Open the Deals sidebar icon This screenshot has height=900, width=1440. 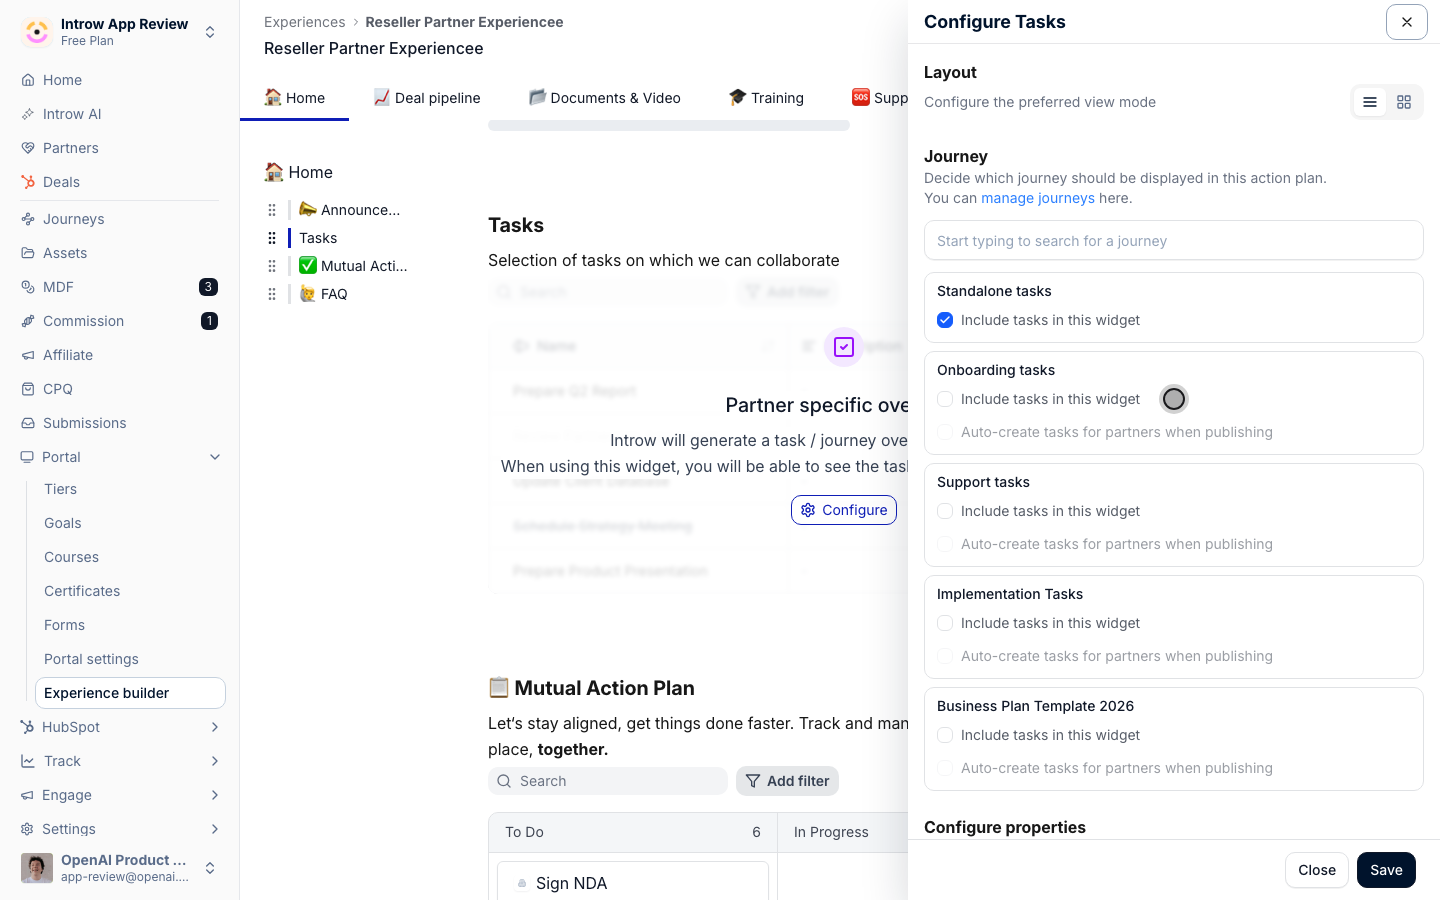coord(28,182)
